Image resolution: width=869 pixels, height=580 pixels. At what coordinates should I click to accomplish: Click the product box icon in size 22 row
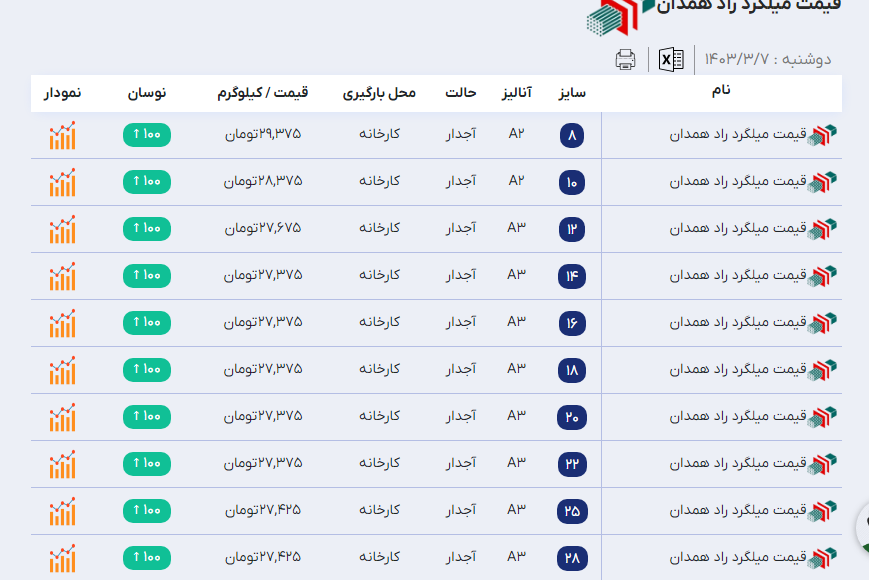[823, 463]
